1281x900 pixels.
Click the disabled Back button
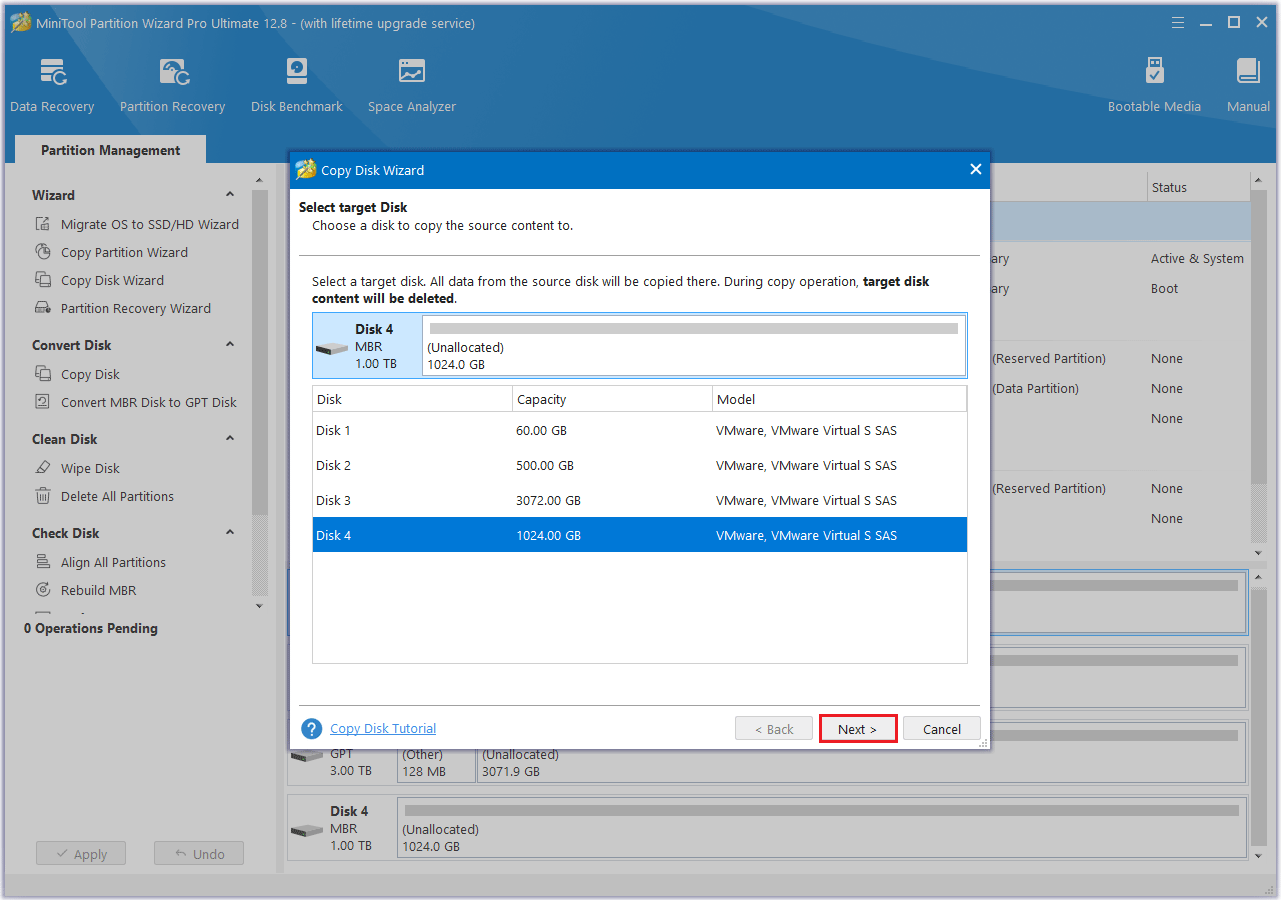[x=774, y=729]
